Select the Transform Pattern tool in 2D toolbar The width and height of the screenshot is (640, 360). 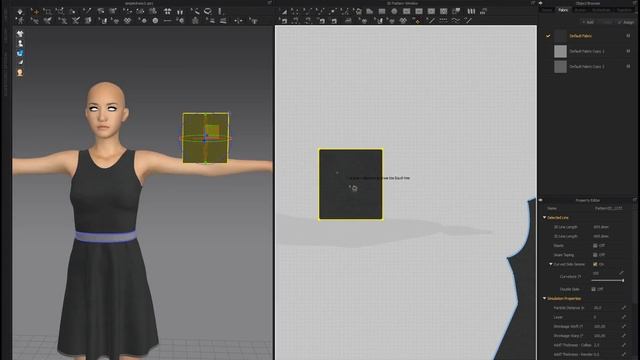(x=284, y=12)
